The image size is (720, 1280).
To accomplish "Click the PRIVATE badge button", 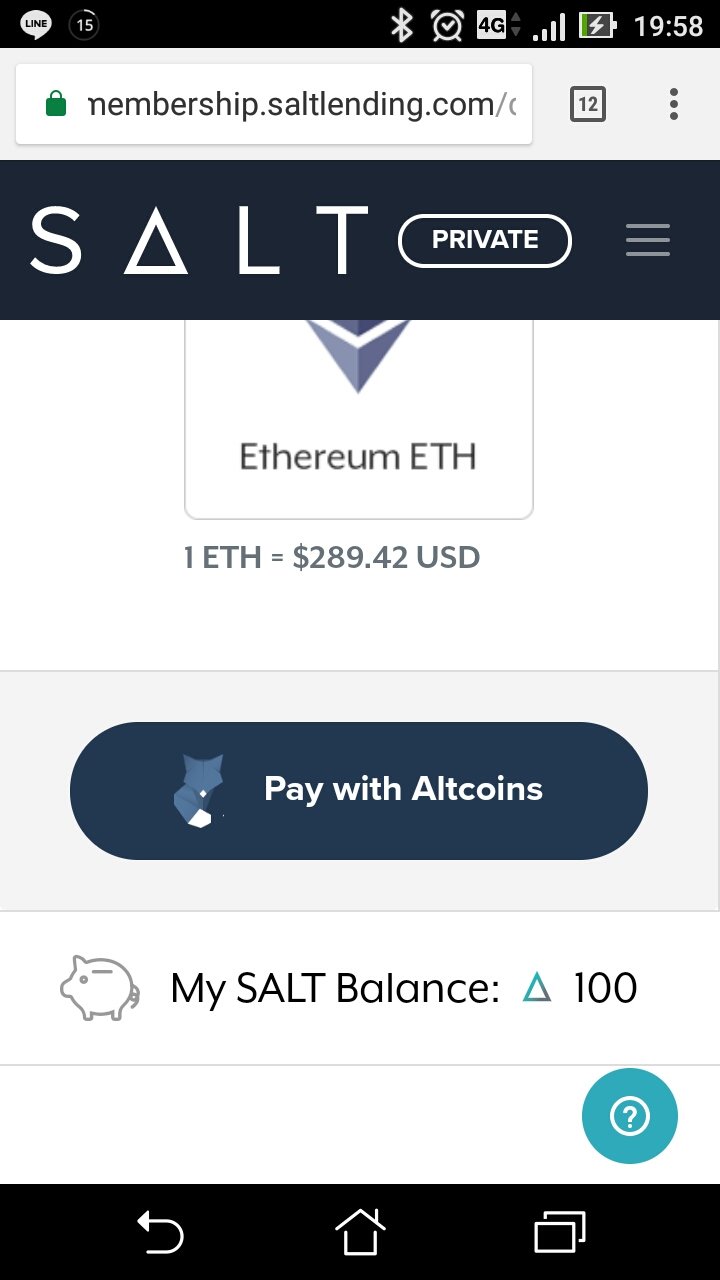I will click(485, 241).
